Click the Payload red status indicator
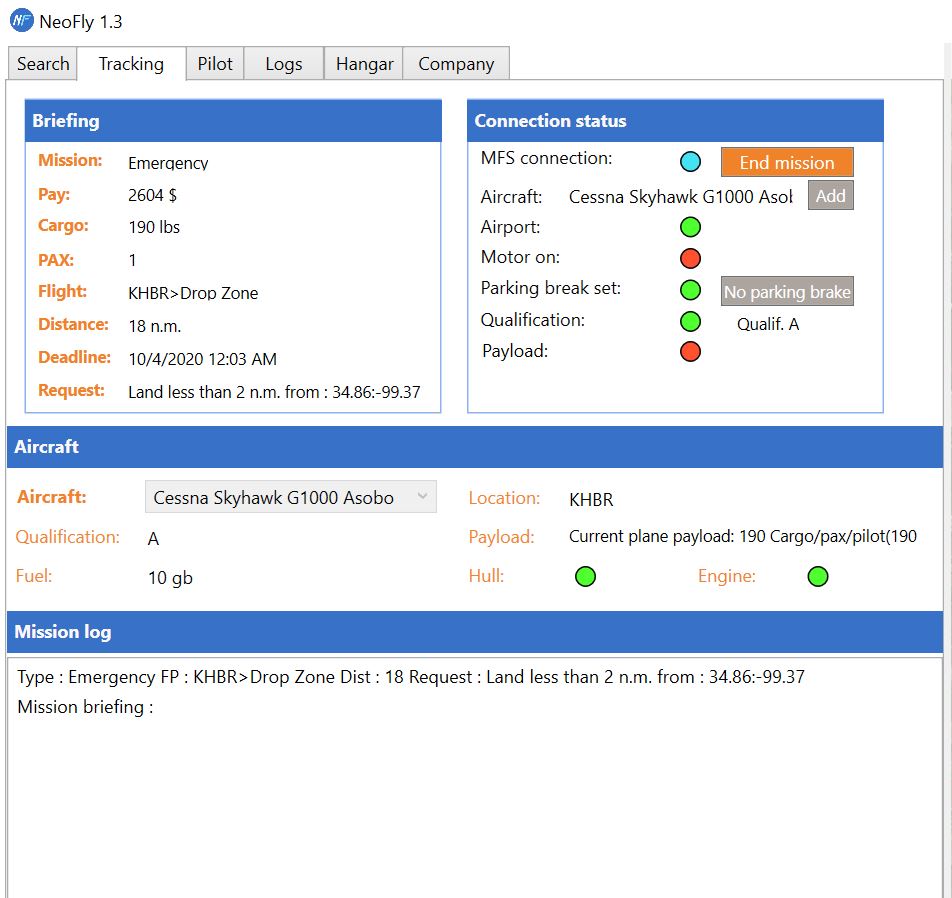952x898 pixels. click(690, 352)
